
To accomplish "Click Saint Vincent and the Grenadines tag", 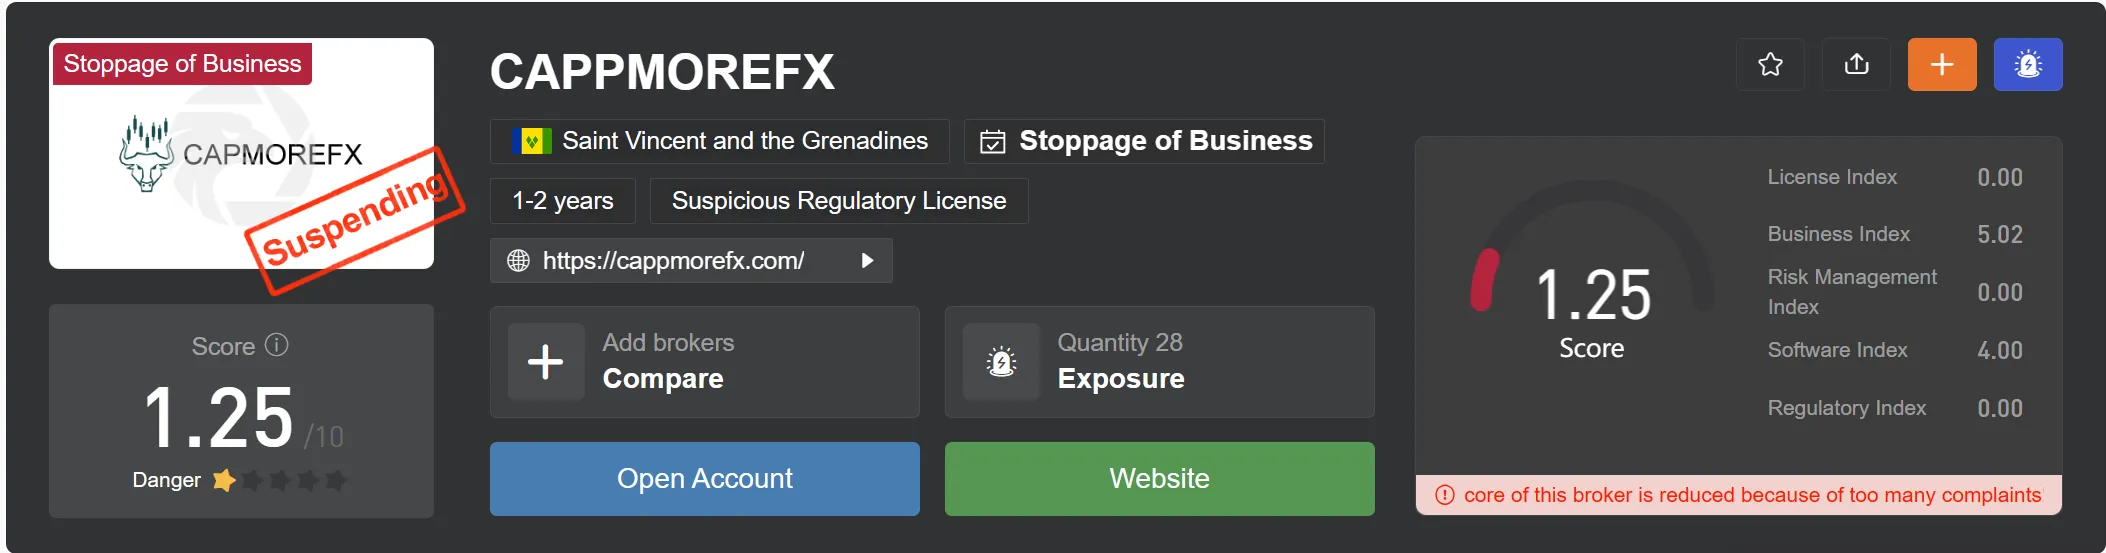I will (719, 141).
